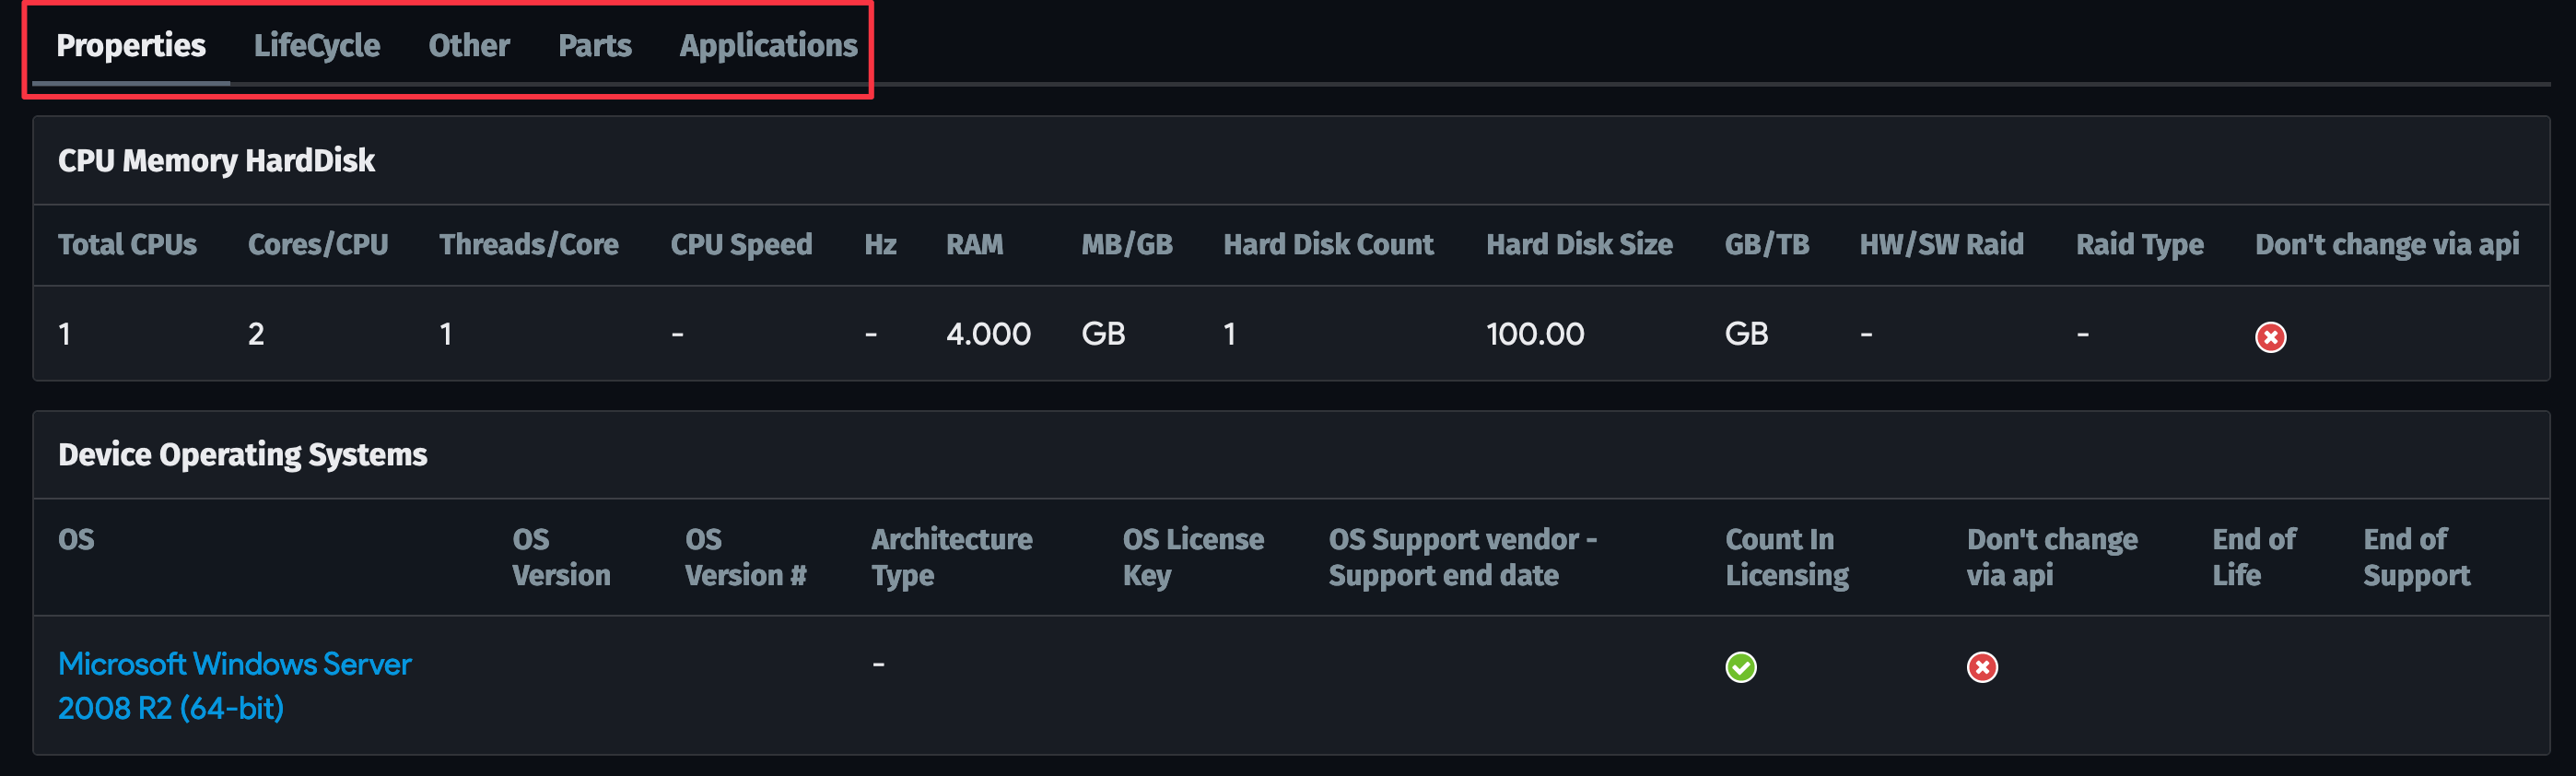Click the Total CPUs column header

click(x=127, y=245)
